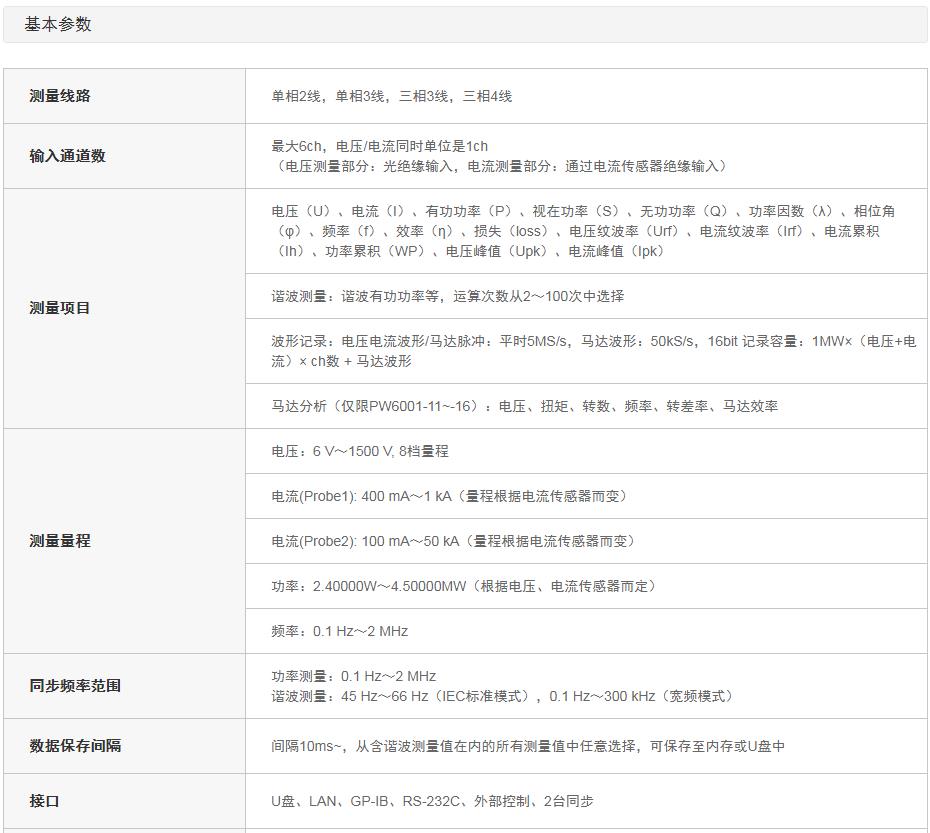Click the 频率 0.1 Hz~2 MHz row

pyautogui.click(x=340, y=631)
